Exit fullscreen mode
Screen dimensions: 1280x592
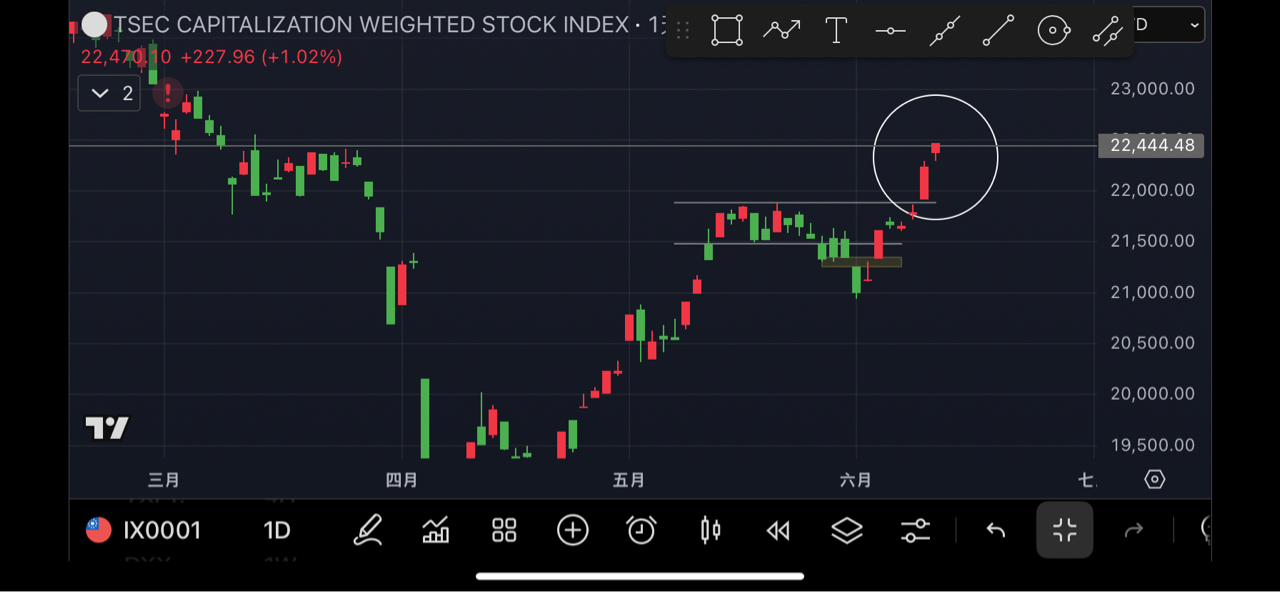tap(1065, 530)
